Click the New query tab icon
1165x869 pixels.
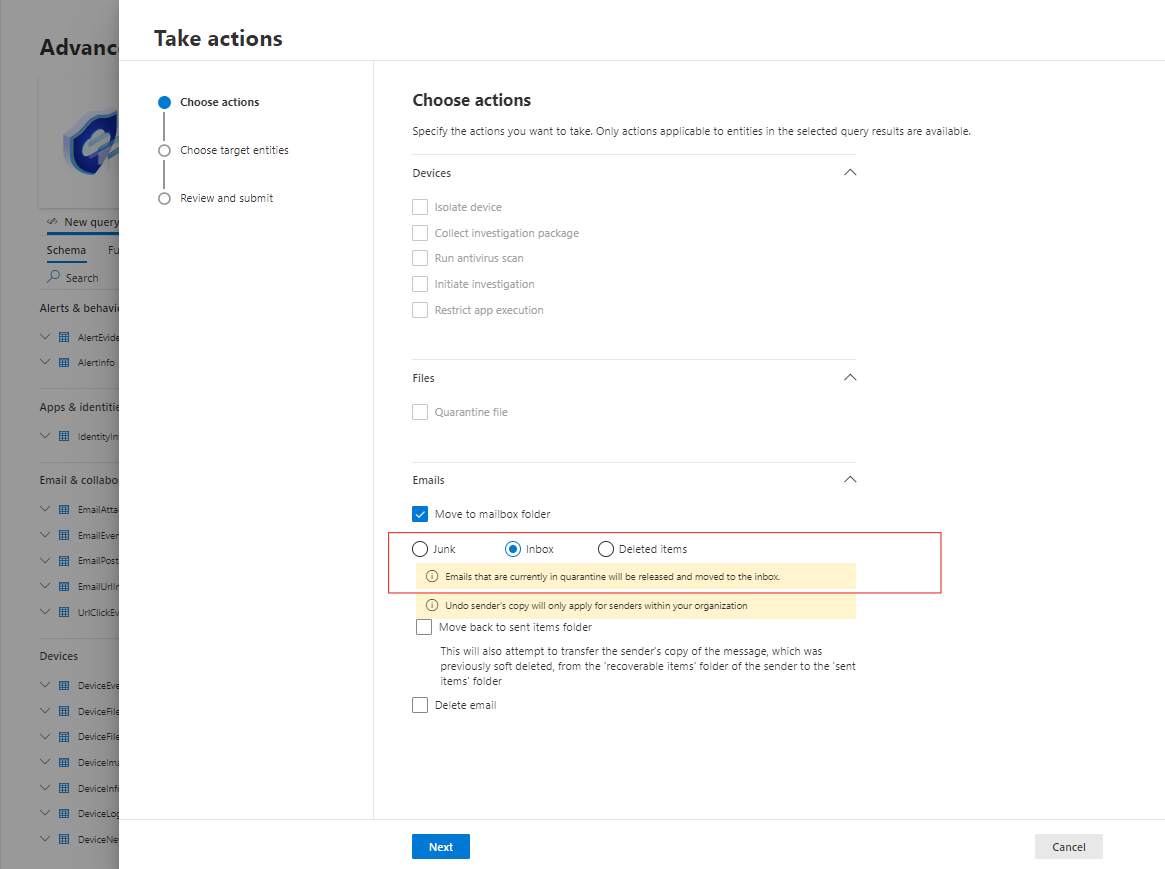[x=52, y=222]
